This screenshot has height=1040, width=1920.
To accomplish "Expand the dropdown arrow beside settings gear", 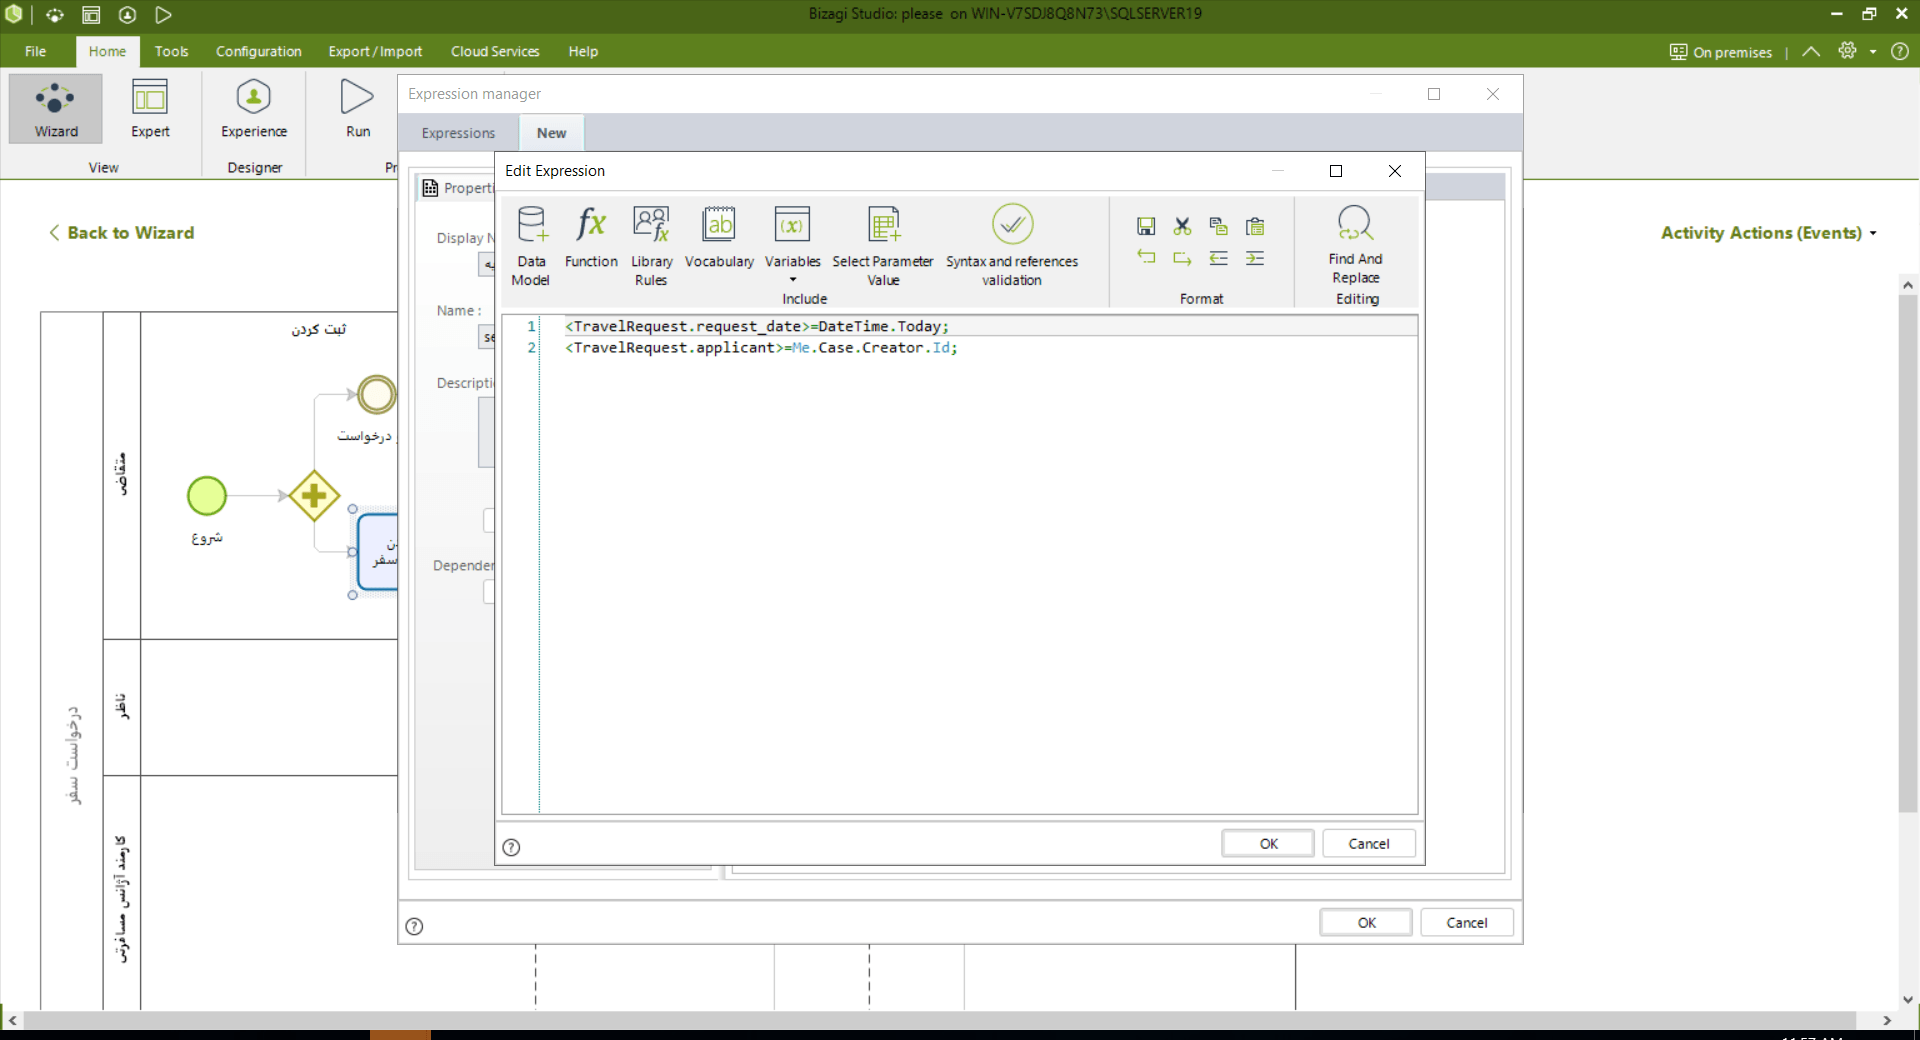I will coord(1873,52).
